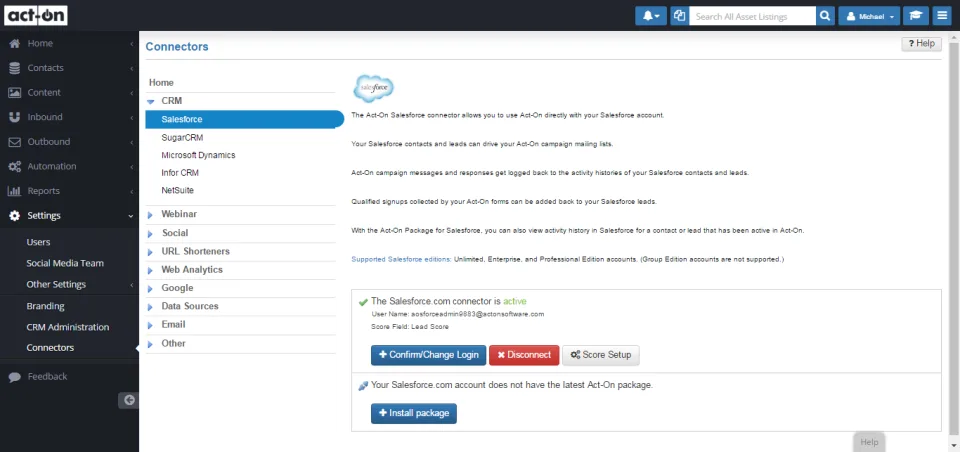960x452 pixels.
Task: Click the magnifier search button
Action: point(825,16)
